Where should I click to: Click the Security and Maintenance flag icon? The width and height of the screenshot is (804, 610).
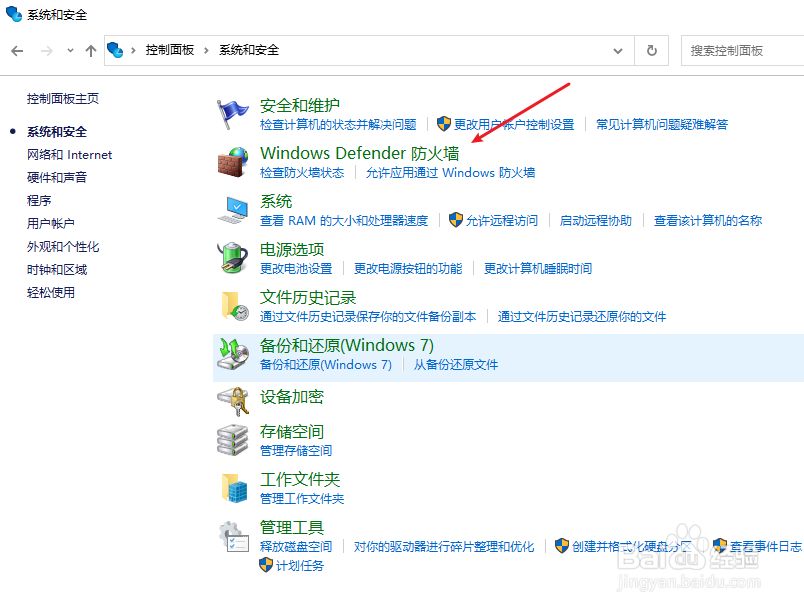coord(232,114)
